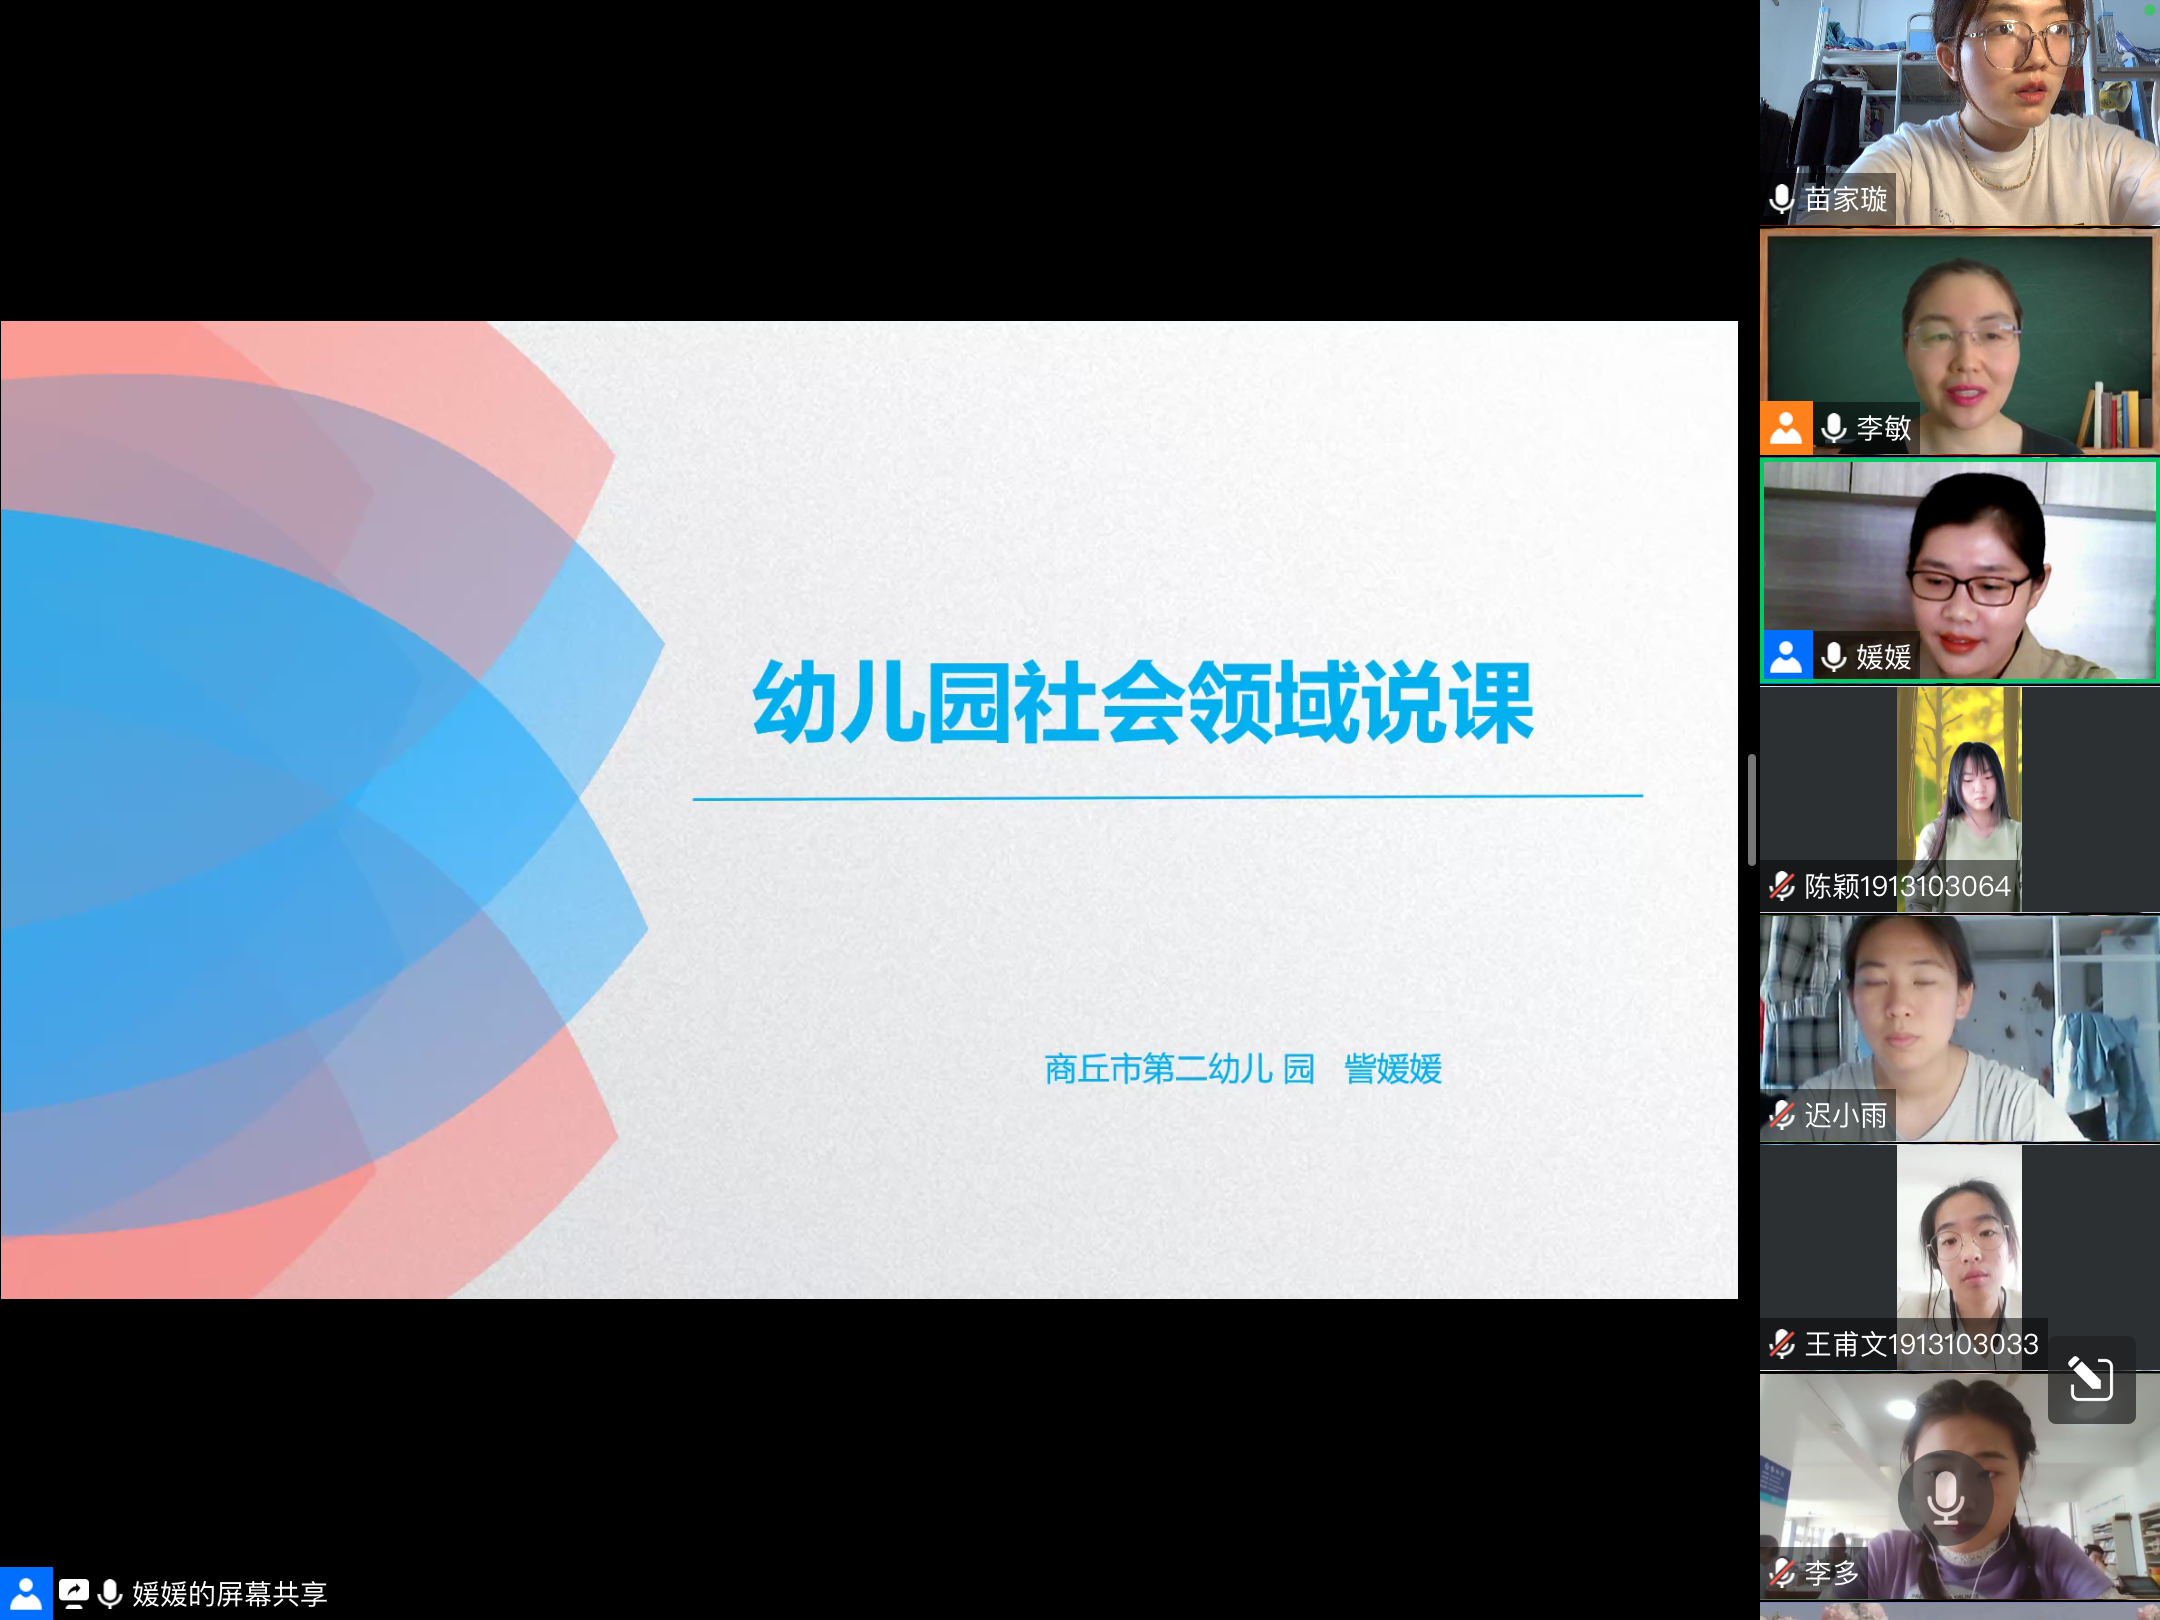The height and width of the screenshot is (1620, 2160).
Task: Click muted microphone icon beside 李多
Action: 1781,1573
